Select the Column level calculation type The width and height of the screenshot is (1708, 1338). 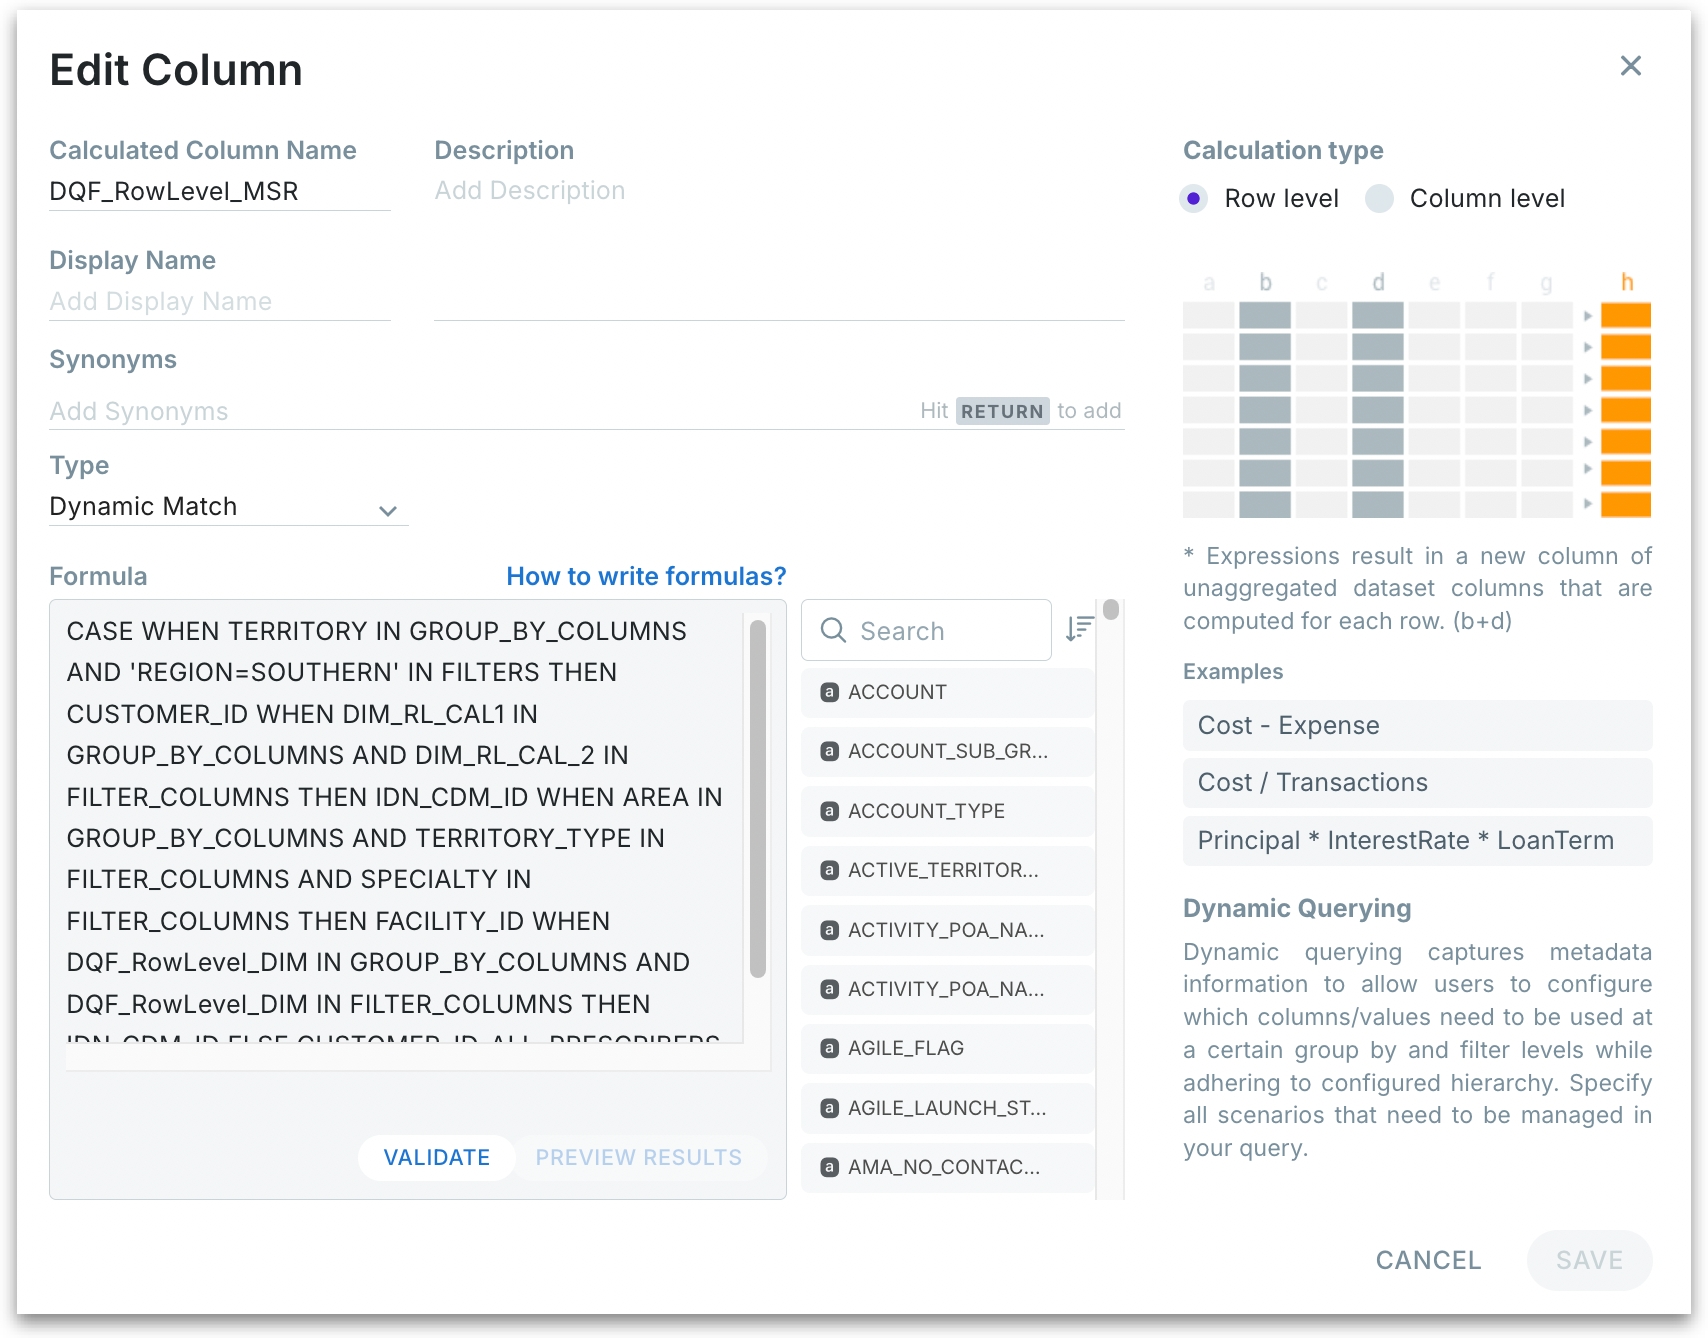point(1379,198)
